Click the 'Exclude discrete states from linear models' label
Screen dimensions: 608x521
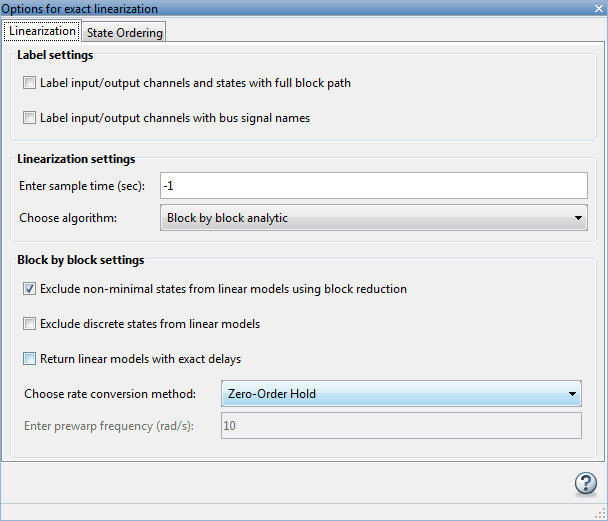click(150, 324)
